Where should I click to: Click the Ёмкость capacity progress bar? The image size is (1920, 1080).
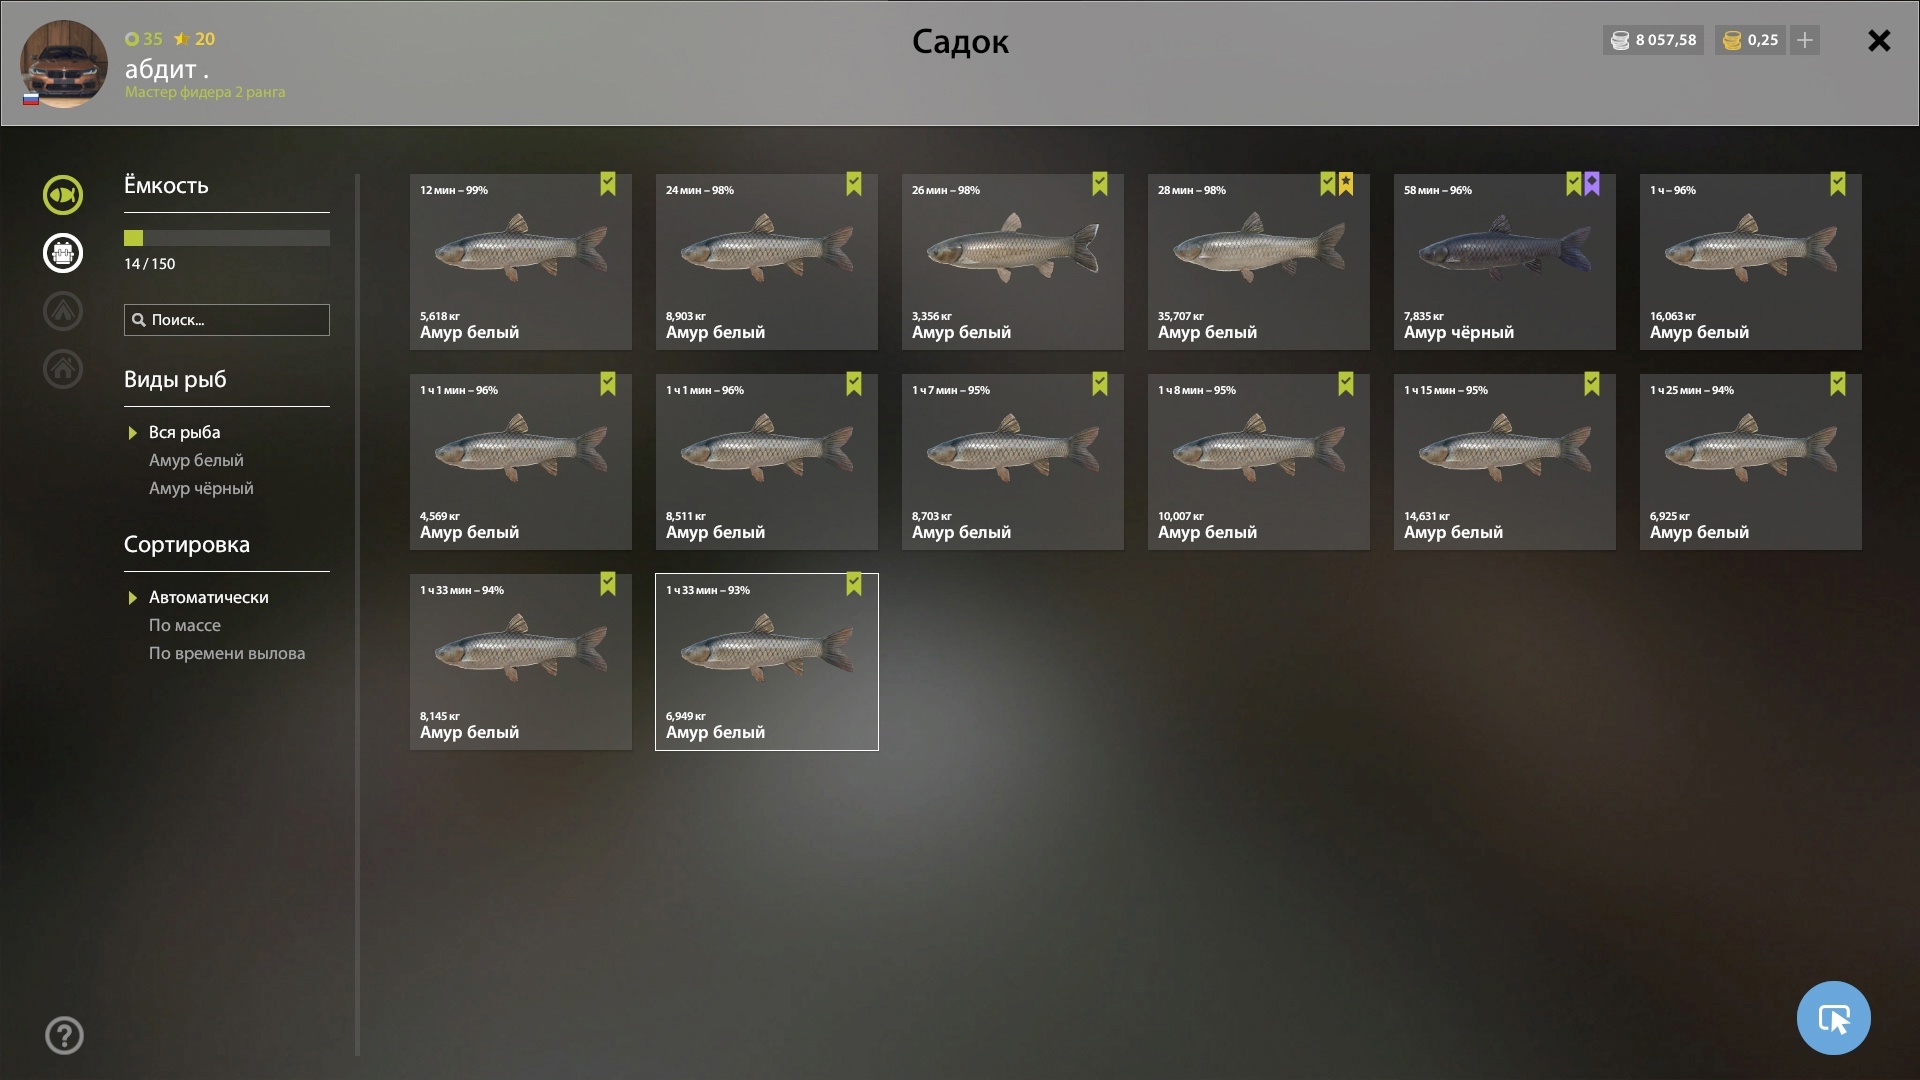(x=227, y=238)
